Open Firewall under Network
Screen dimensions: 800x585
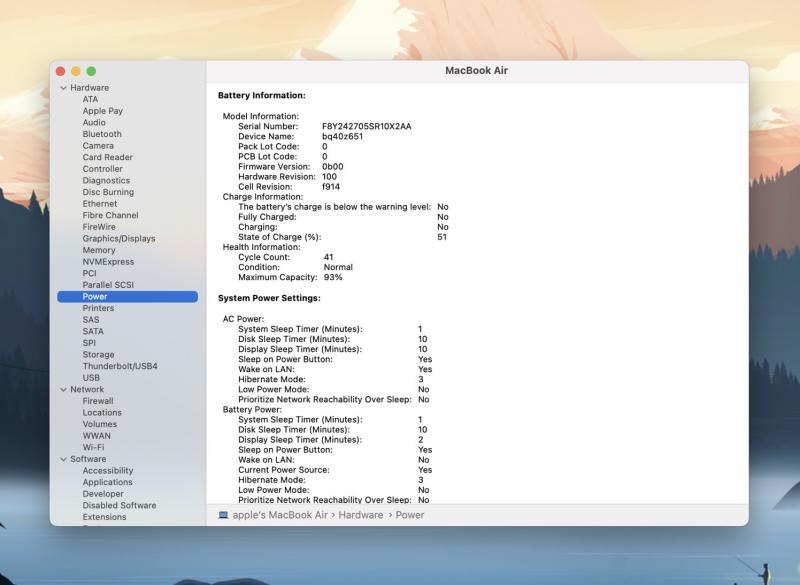point(98,401)
